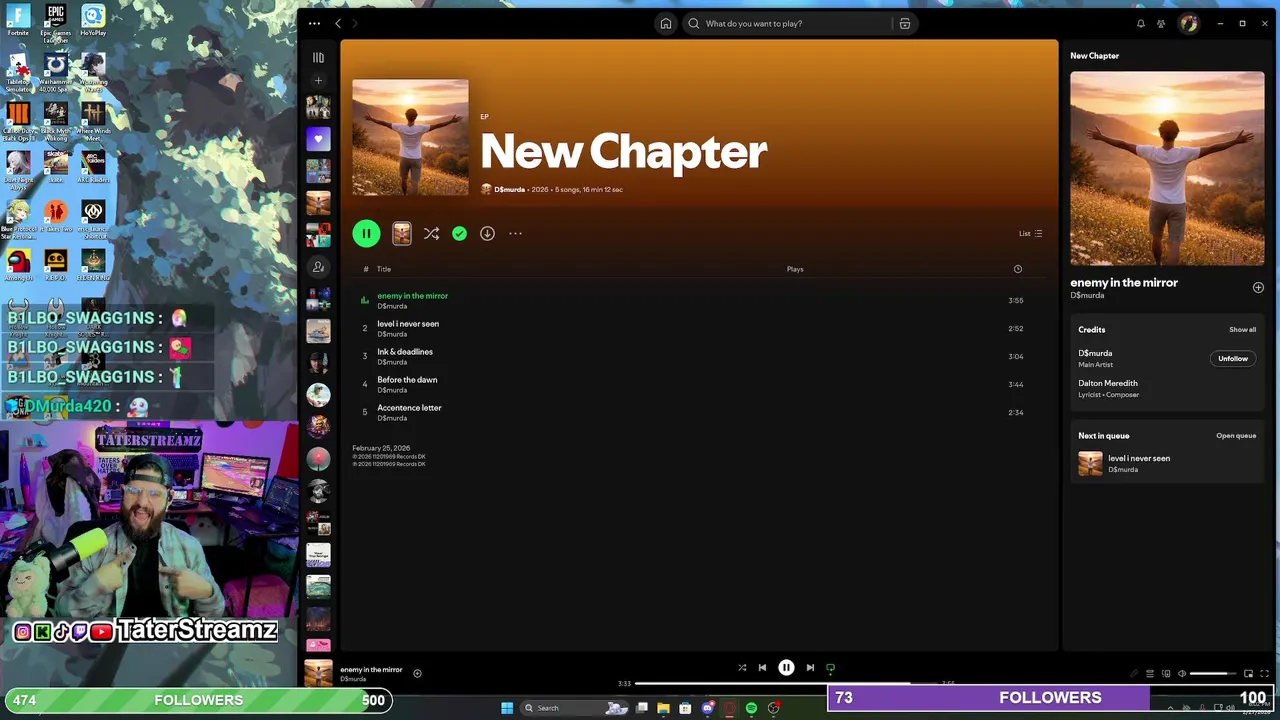Click large now-playing artwork in right panel
Viewport: 1280px width, 720px height.
[1167, 168]
